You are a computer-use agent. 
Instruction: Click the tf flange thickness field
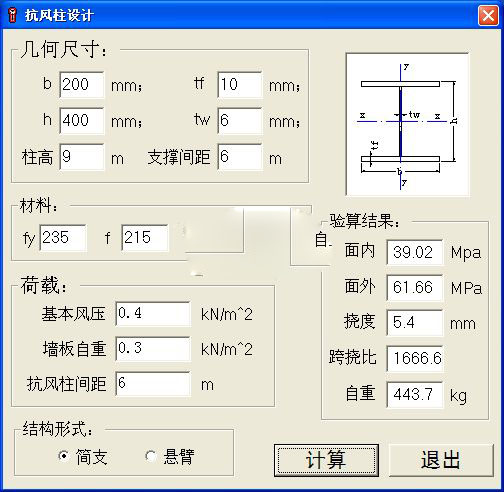(240, 84)
